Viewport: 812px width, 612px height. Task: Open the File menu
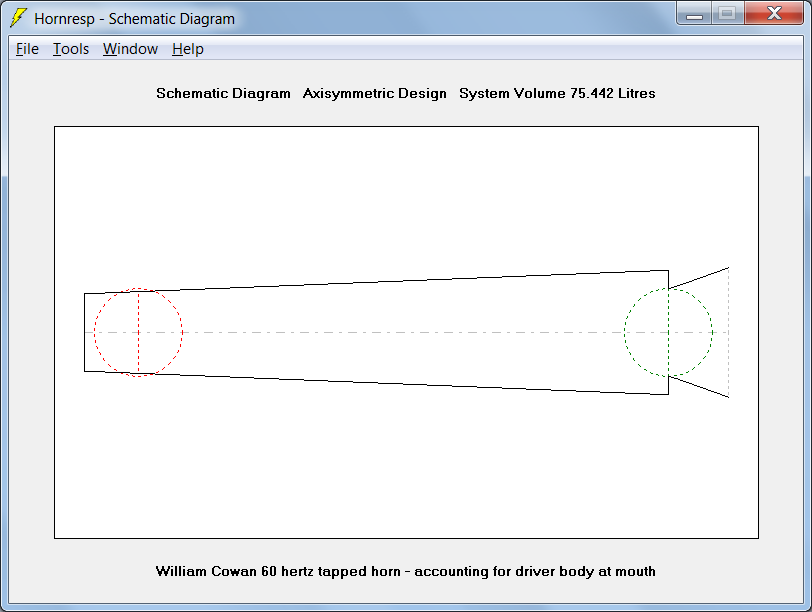click(27, 49)
